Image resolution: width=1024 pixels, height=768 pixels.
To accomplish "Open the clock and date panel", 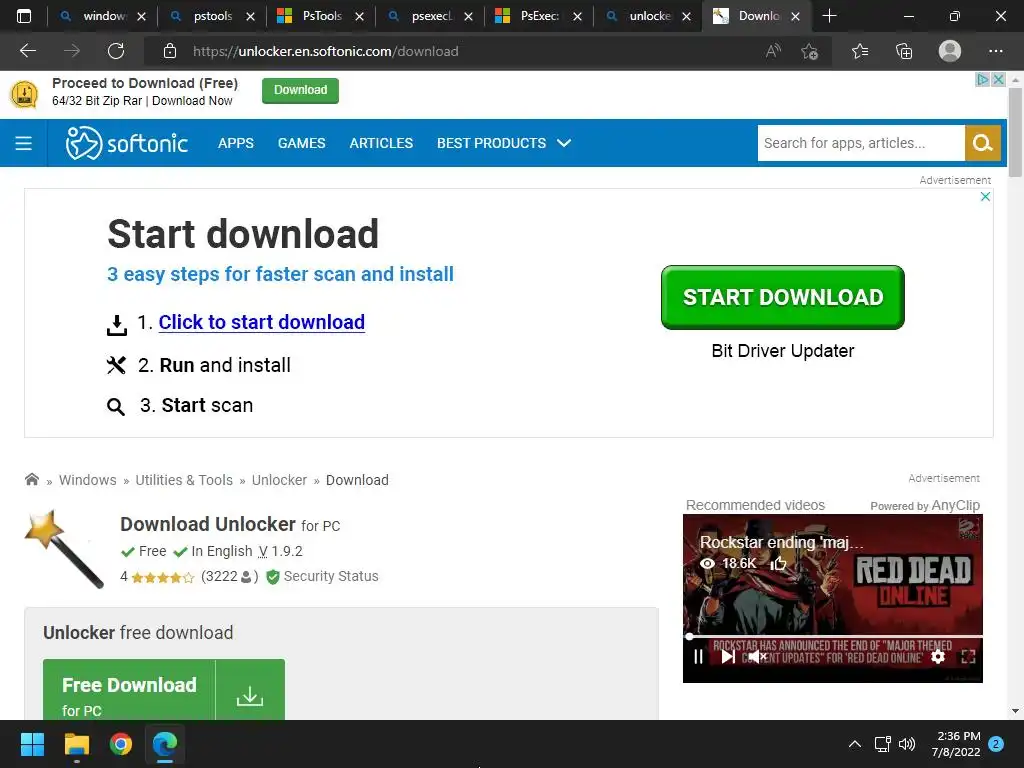I will click(x=956, y=744).
